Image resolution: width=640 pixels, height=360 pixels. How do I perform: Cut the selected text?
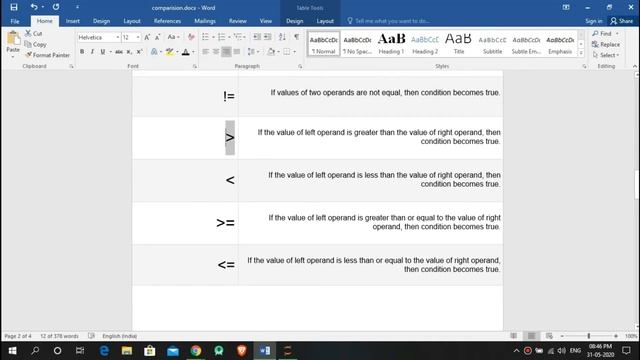pyautogui.click(x=33, y=33)
